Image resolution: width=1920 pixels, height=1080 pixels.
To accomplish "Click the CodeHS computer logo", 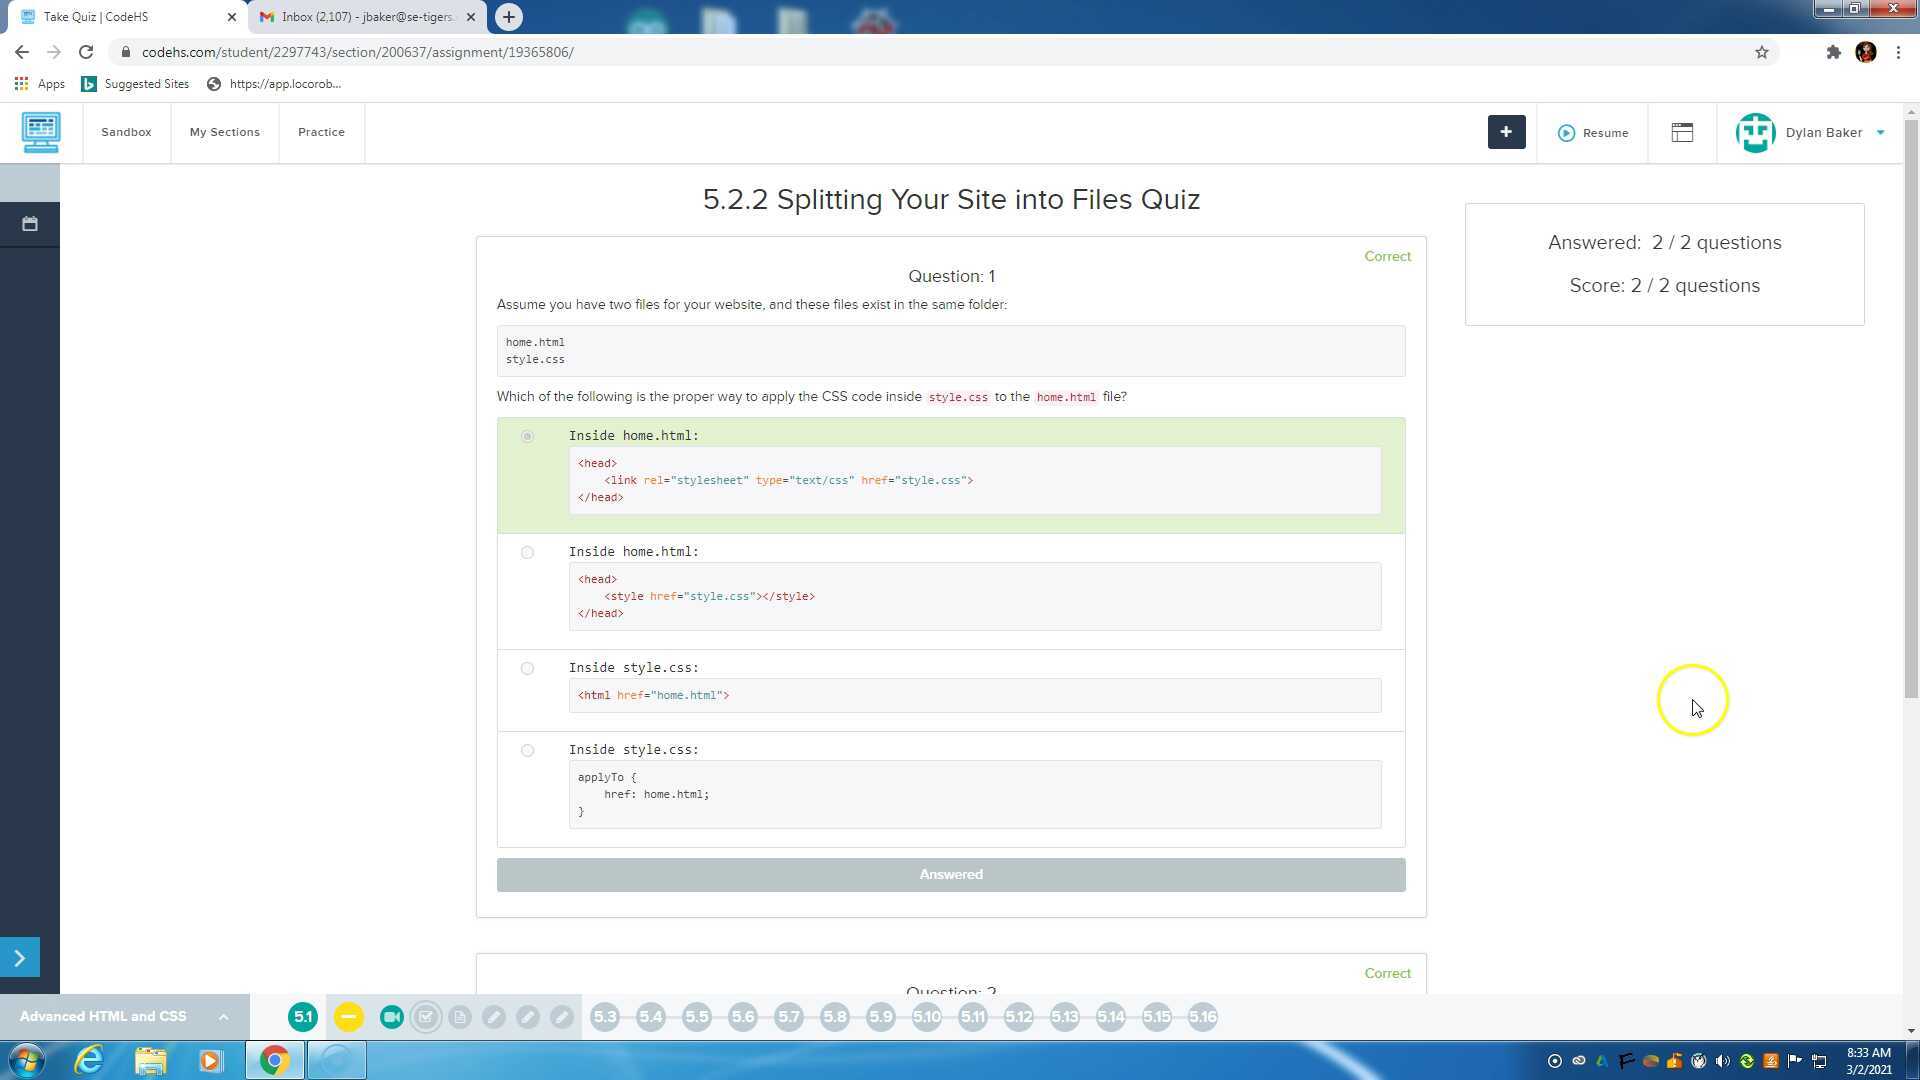I will click(x=41, y=132).
